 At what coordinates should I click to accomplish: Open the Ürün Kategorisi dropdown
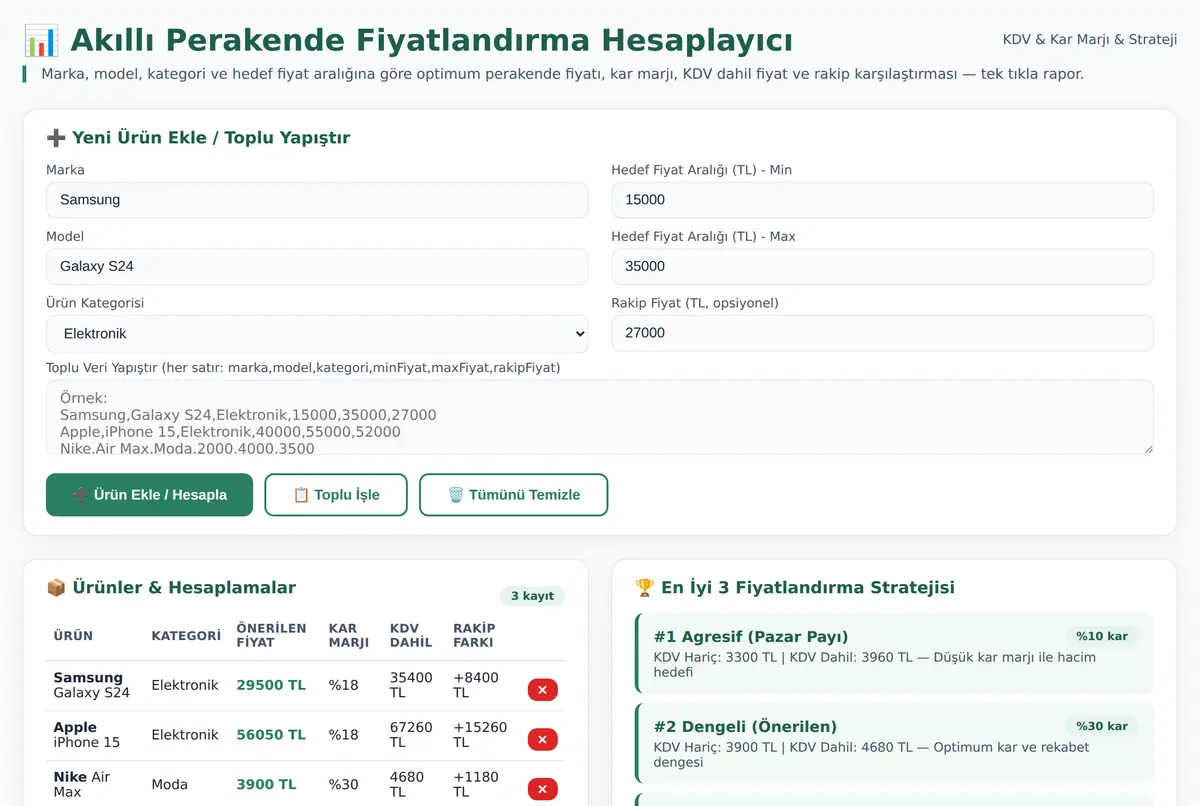pyautogui.click(x=317, y=333)
